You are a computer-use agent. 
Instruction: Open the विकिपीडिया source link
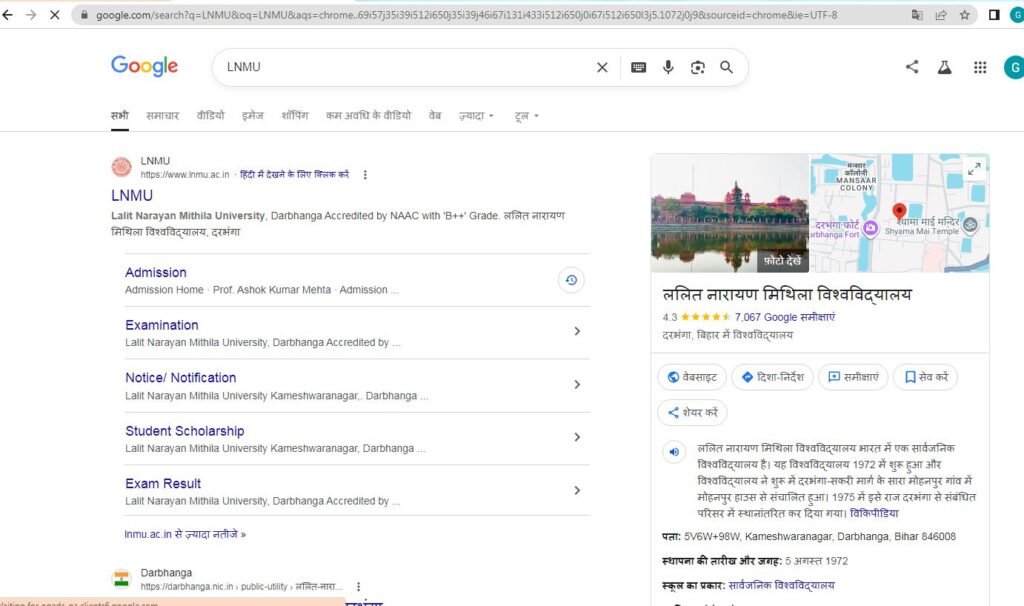pyautogui.click(x=874, y=513)
